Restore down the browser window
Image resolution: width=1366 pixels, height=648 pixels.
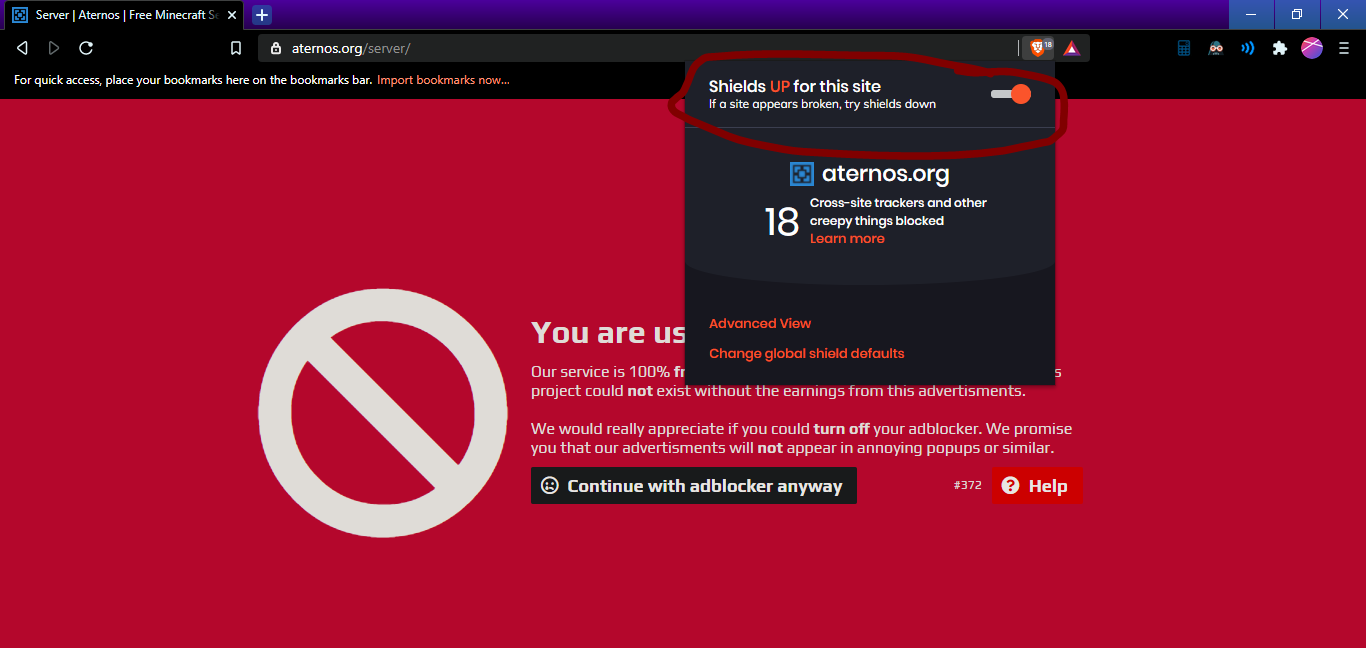(x=1297, y=14)
